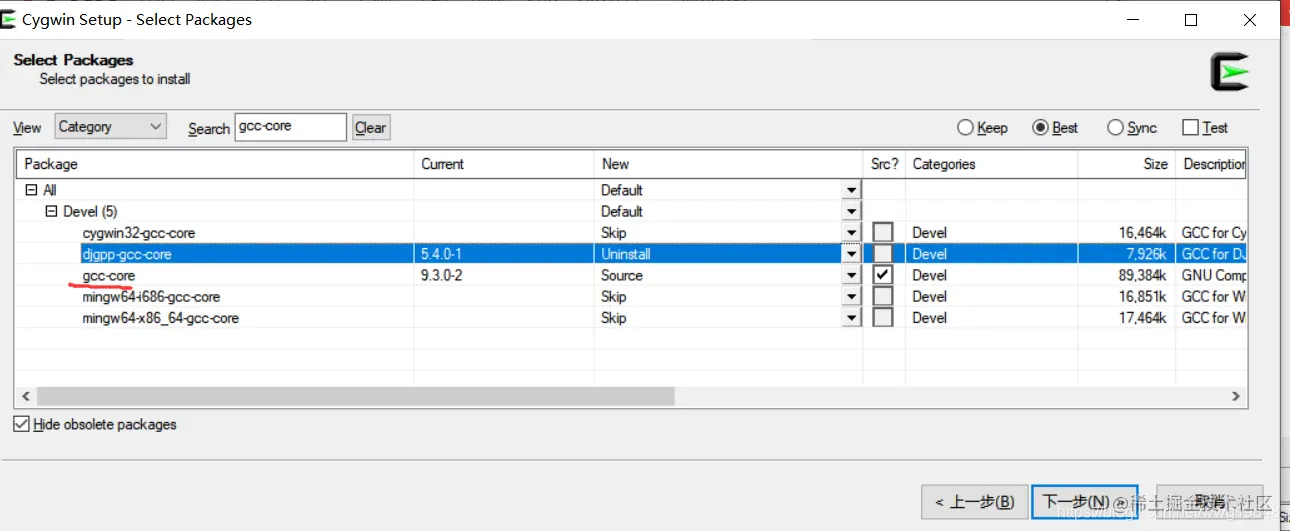Check Src box for djgpp-gcc-core

(882, 254)
